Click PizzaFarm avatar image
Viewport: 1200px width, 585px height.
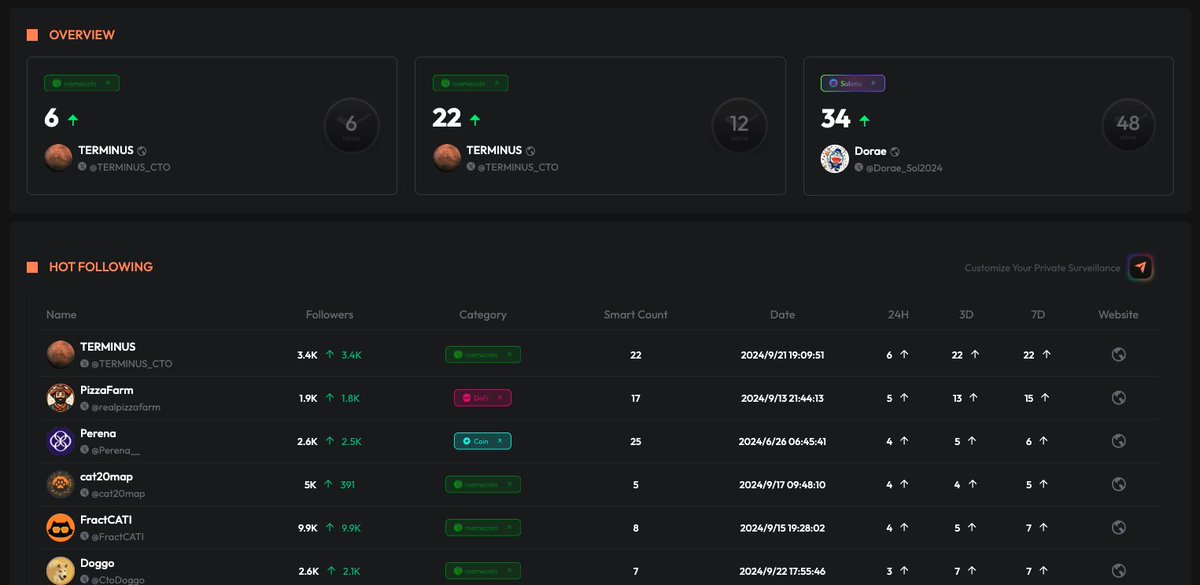tap(61, 397)
